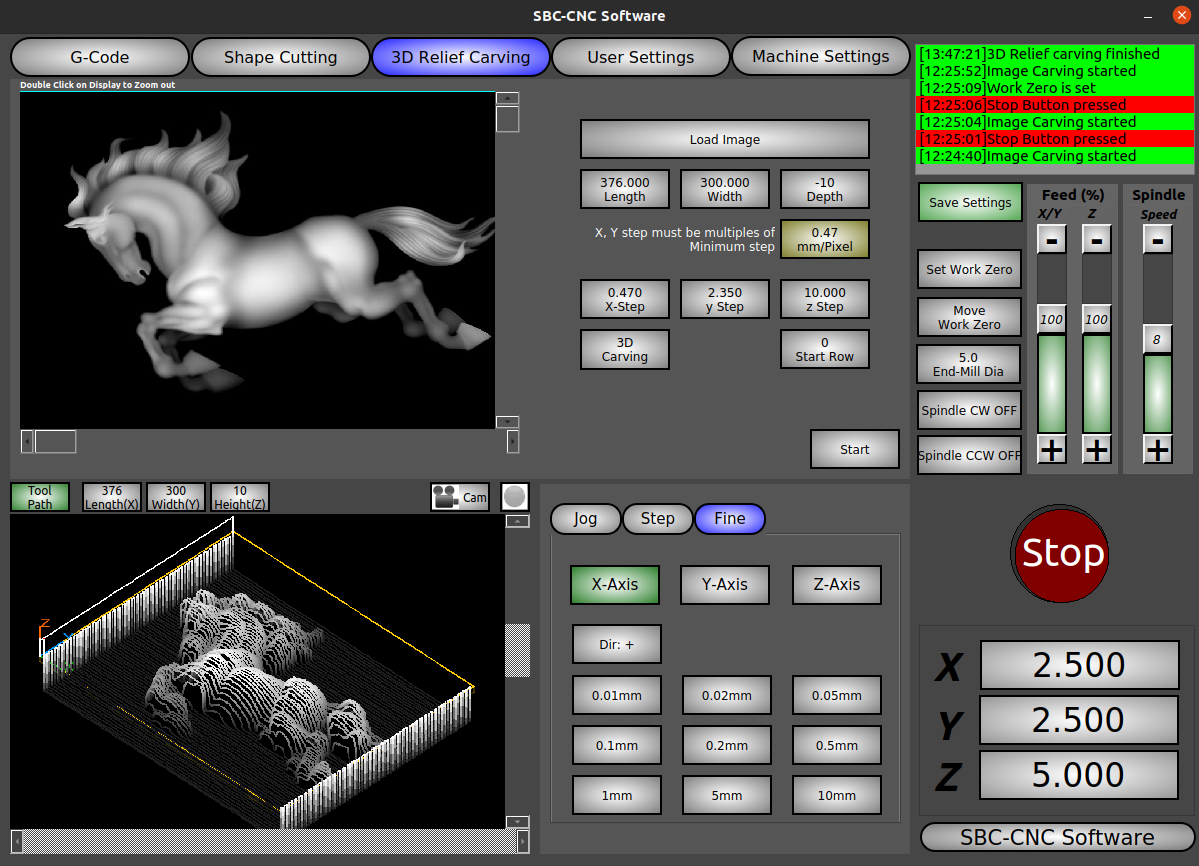Increase spindle speed with plus button
The height and width of the screenshot is (866, 1199).
pos(1157,450)
